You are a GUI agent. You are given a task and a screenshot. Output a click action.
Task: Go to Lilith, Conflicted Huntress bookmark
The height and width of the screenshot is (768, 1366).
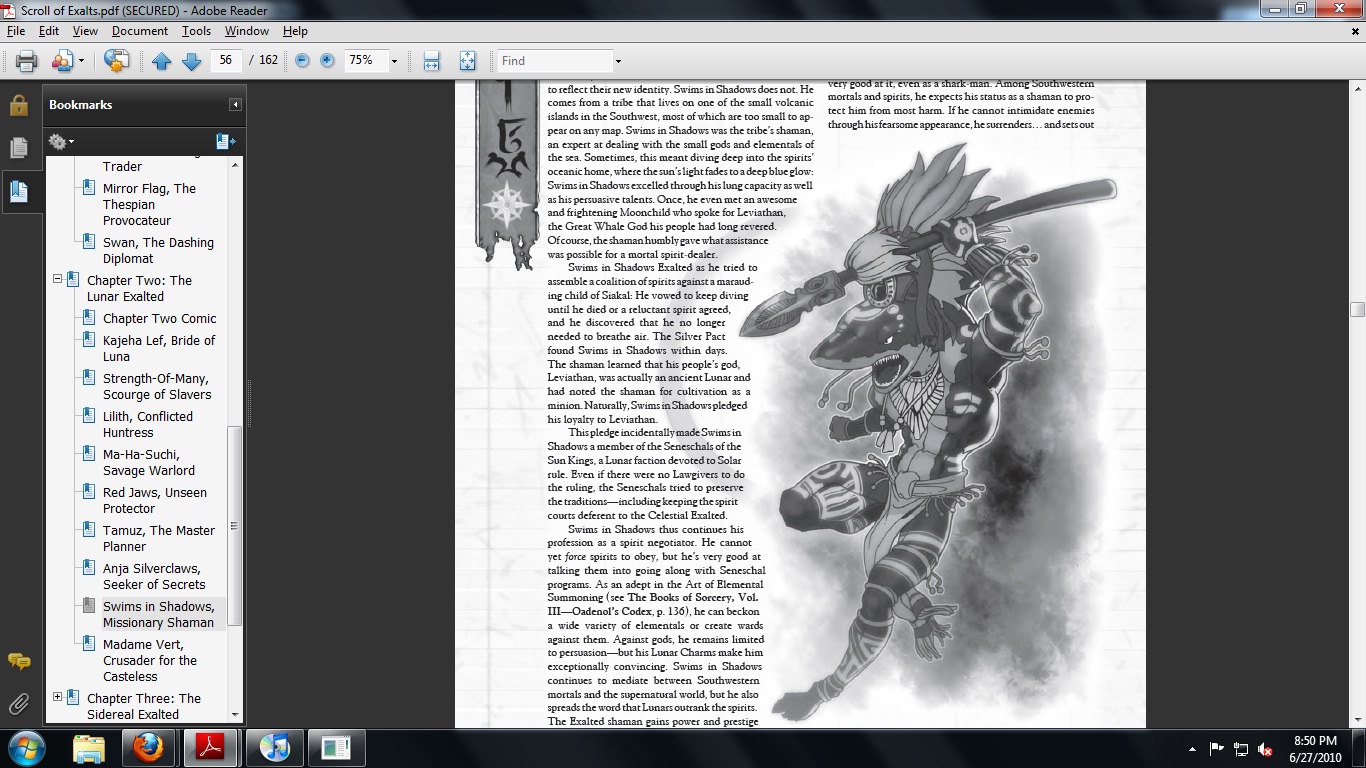pos(148,424)
